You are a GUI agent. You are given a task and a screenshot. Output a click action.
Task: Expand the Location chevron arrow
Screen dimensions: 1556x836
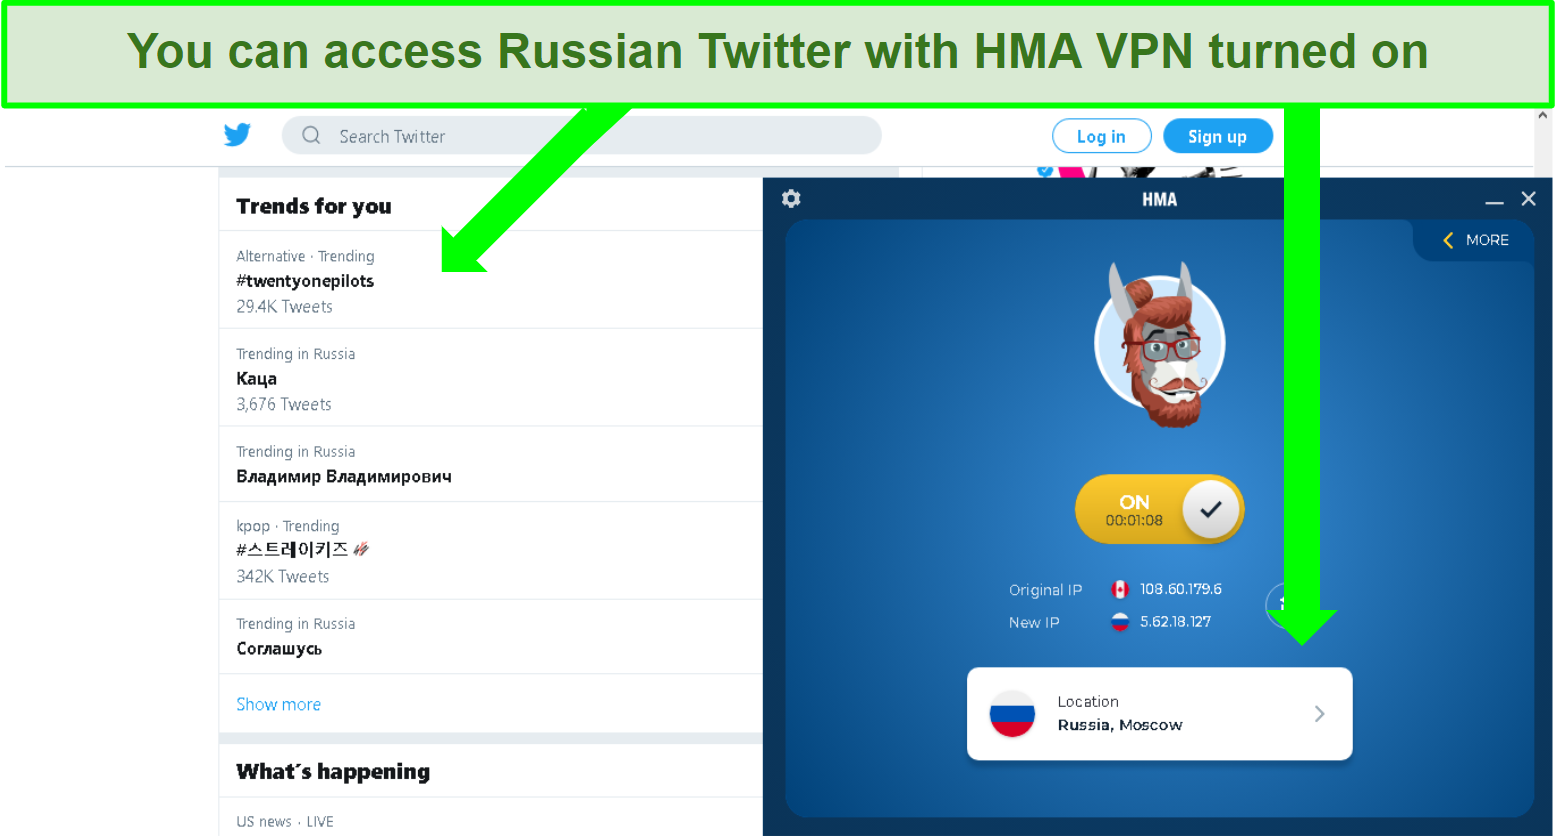point(1320,713)
